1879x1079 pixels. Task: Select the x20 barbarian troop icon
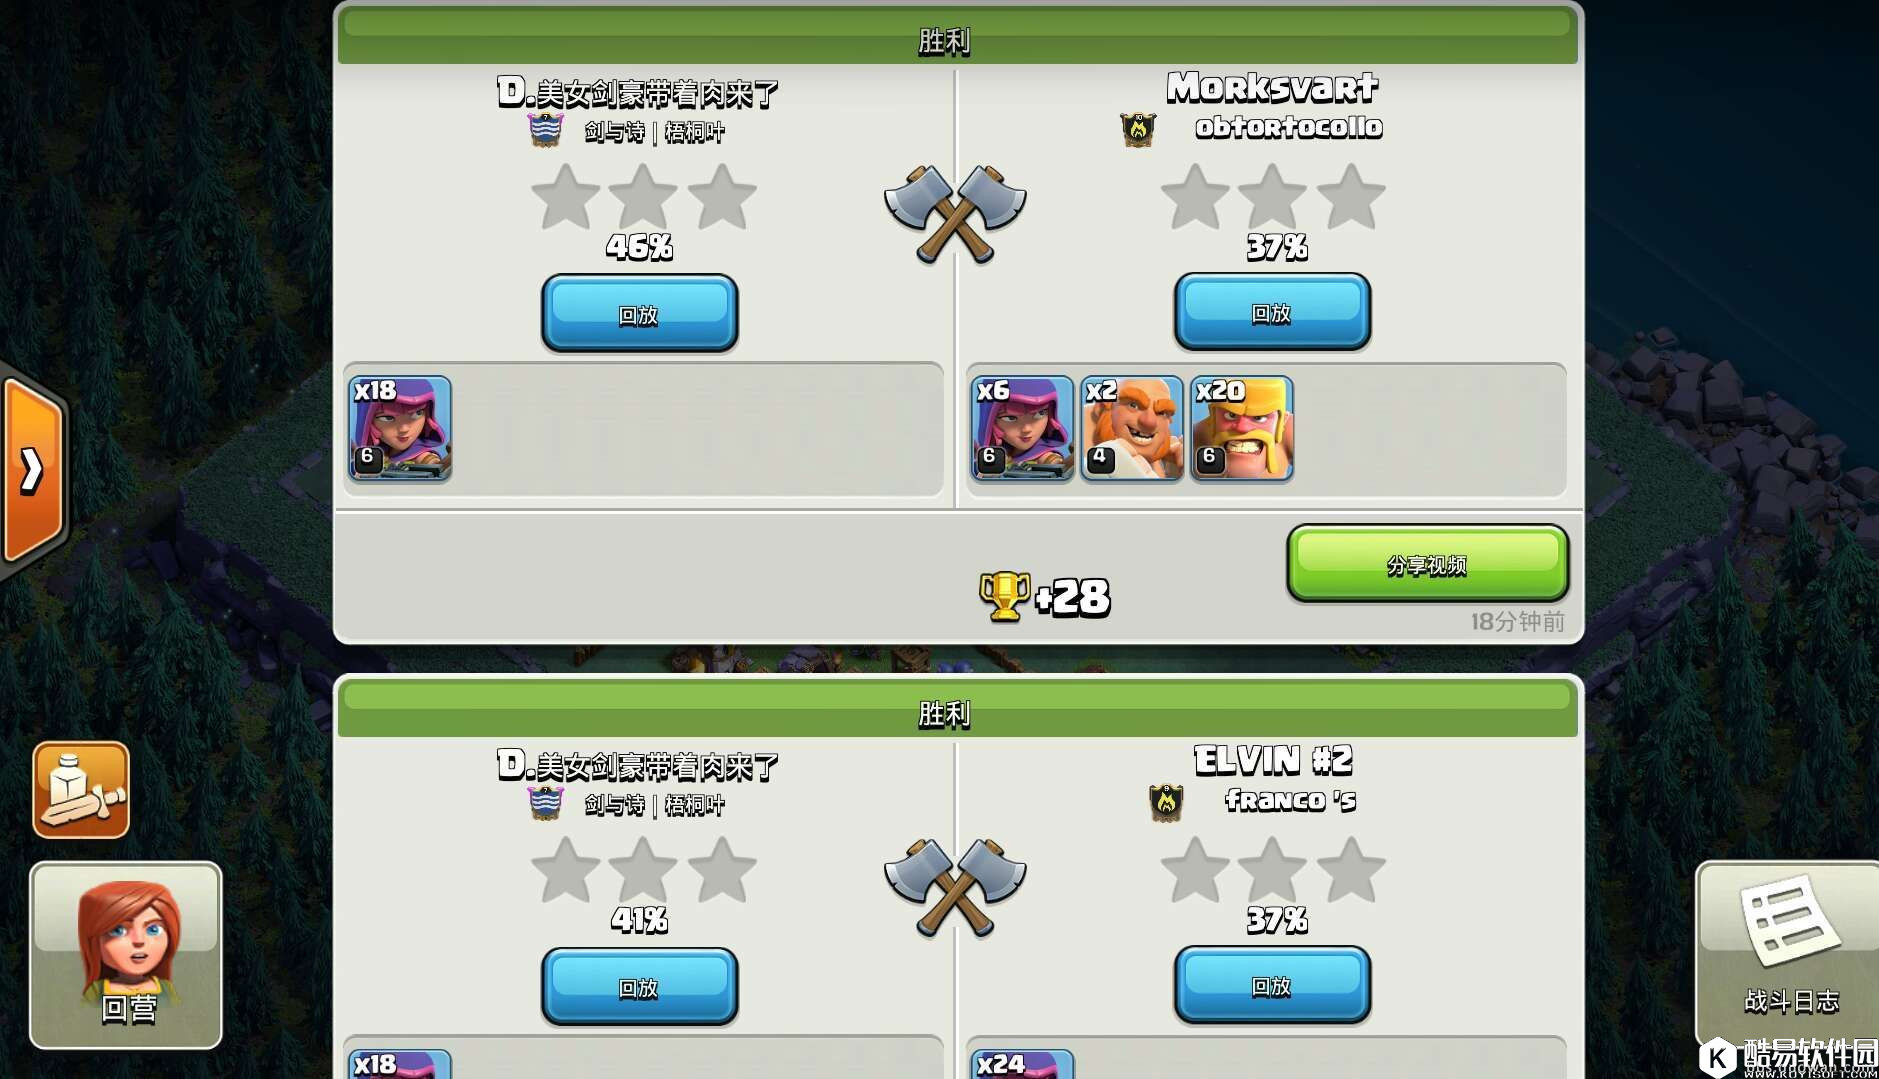point(1242,428)
